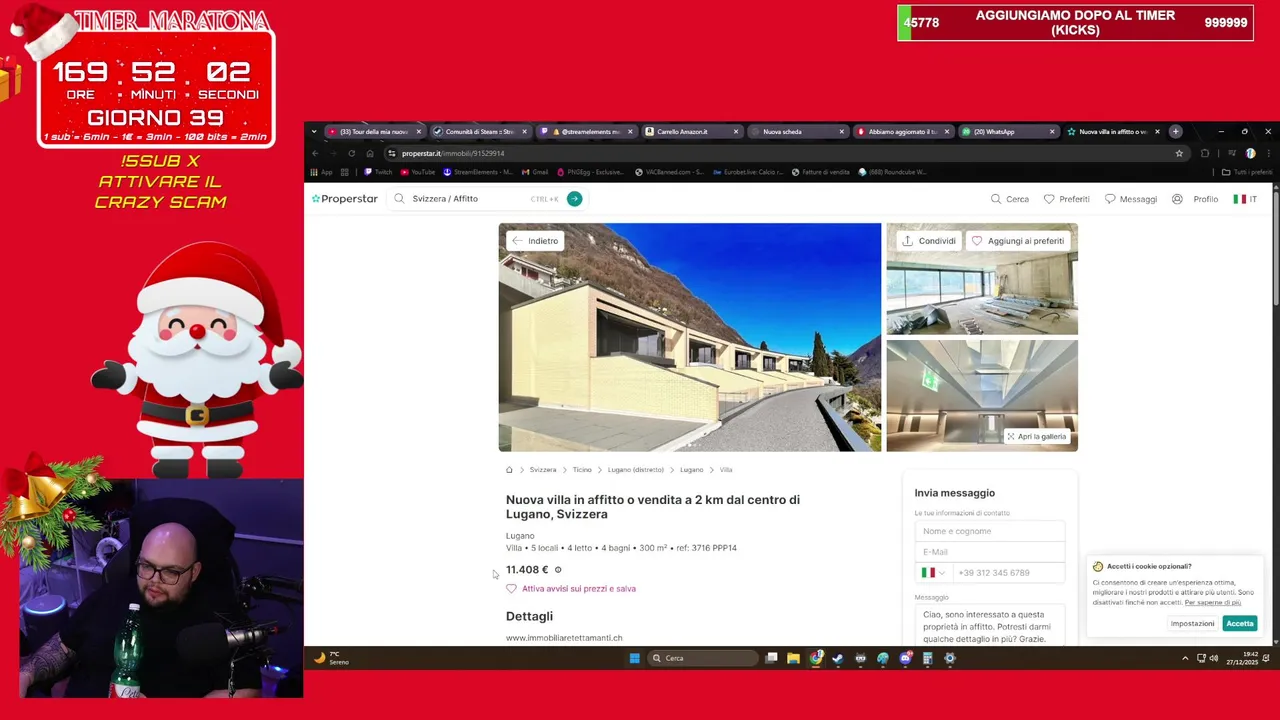Click the E-Mail field
Screen dimensions: 1280x720
click(x=990, y=552)
